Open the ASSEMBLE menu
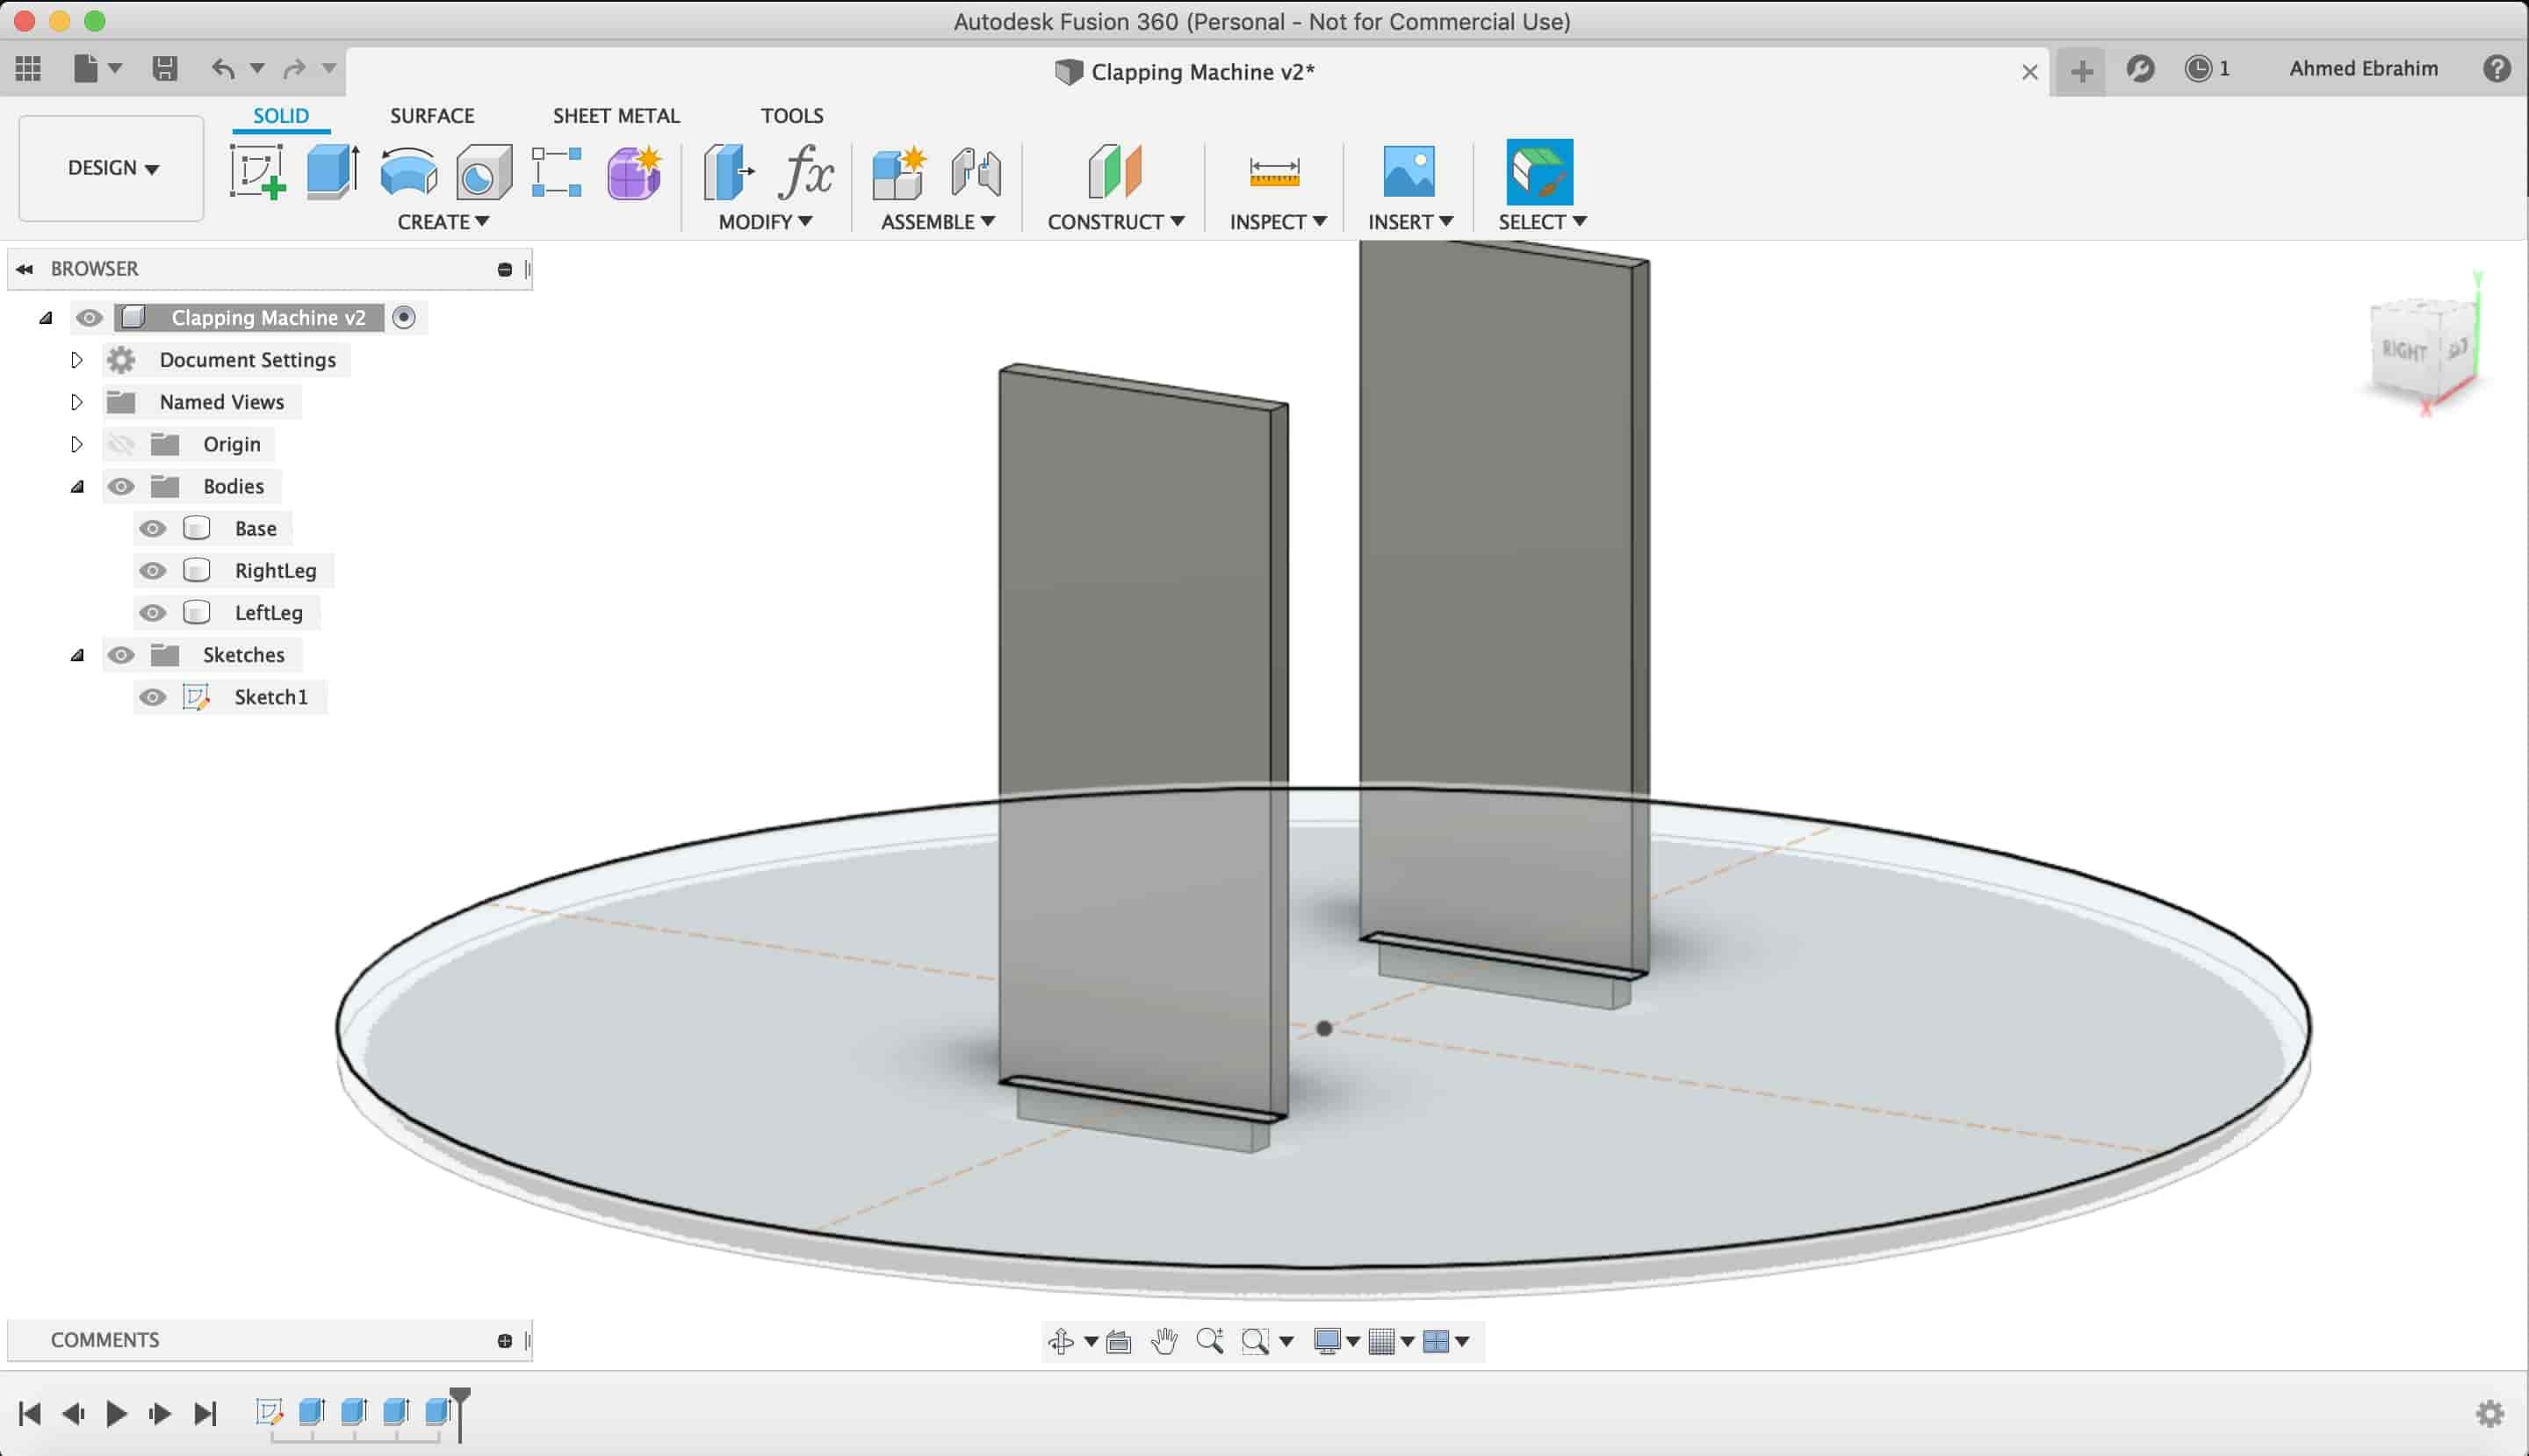 click(937, 222)
